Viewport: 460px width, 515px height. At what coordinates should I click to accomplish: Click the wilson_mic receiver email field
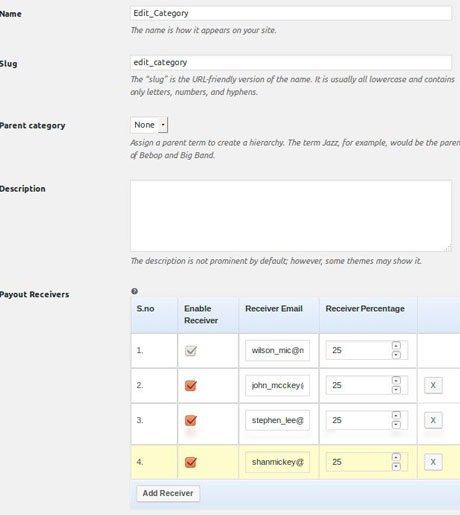point(277,350)
